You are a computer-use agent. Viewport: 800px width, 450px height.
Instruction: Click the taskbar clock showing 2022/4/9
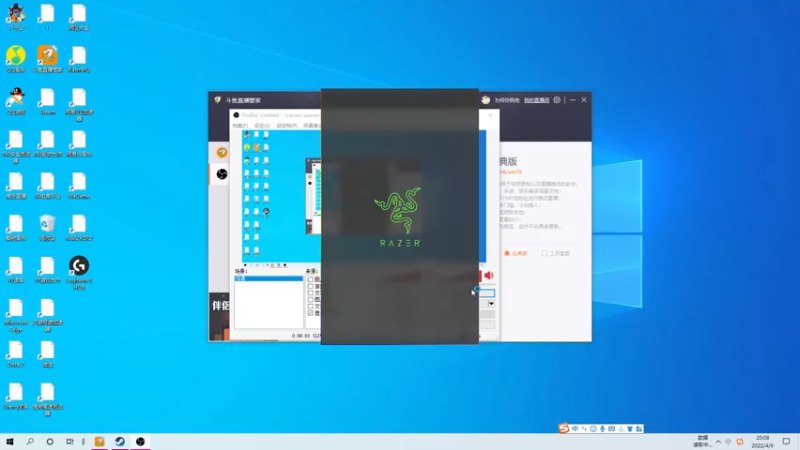(762, 442)
